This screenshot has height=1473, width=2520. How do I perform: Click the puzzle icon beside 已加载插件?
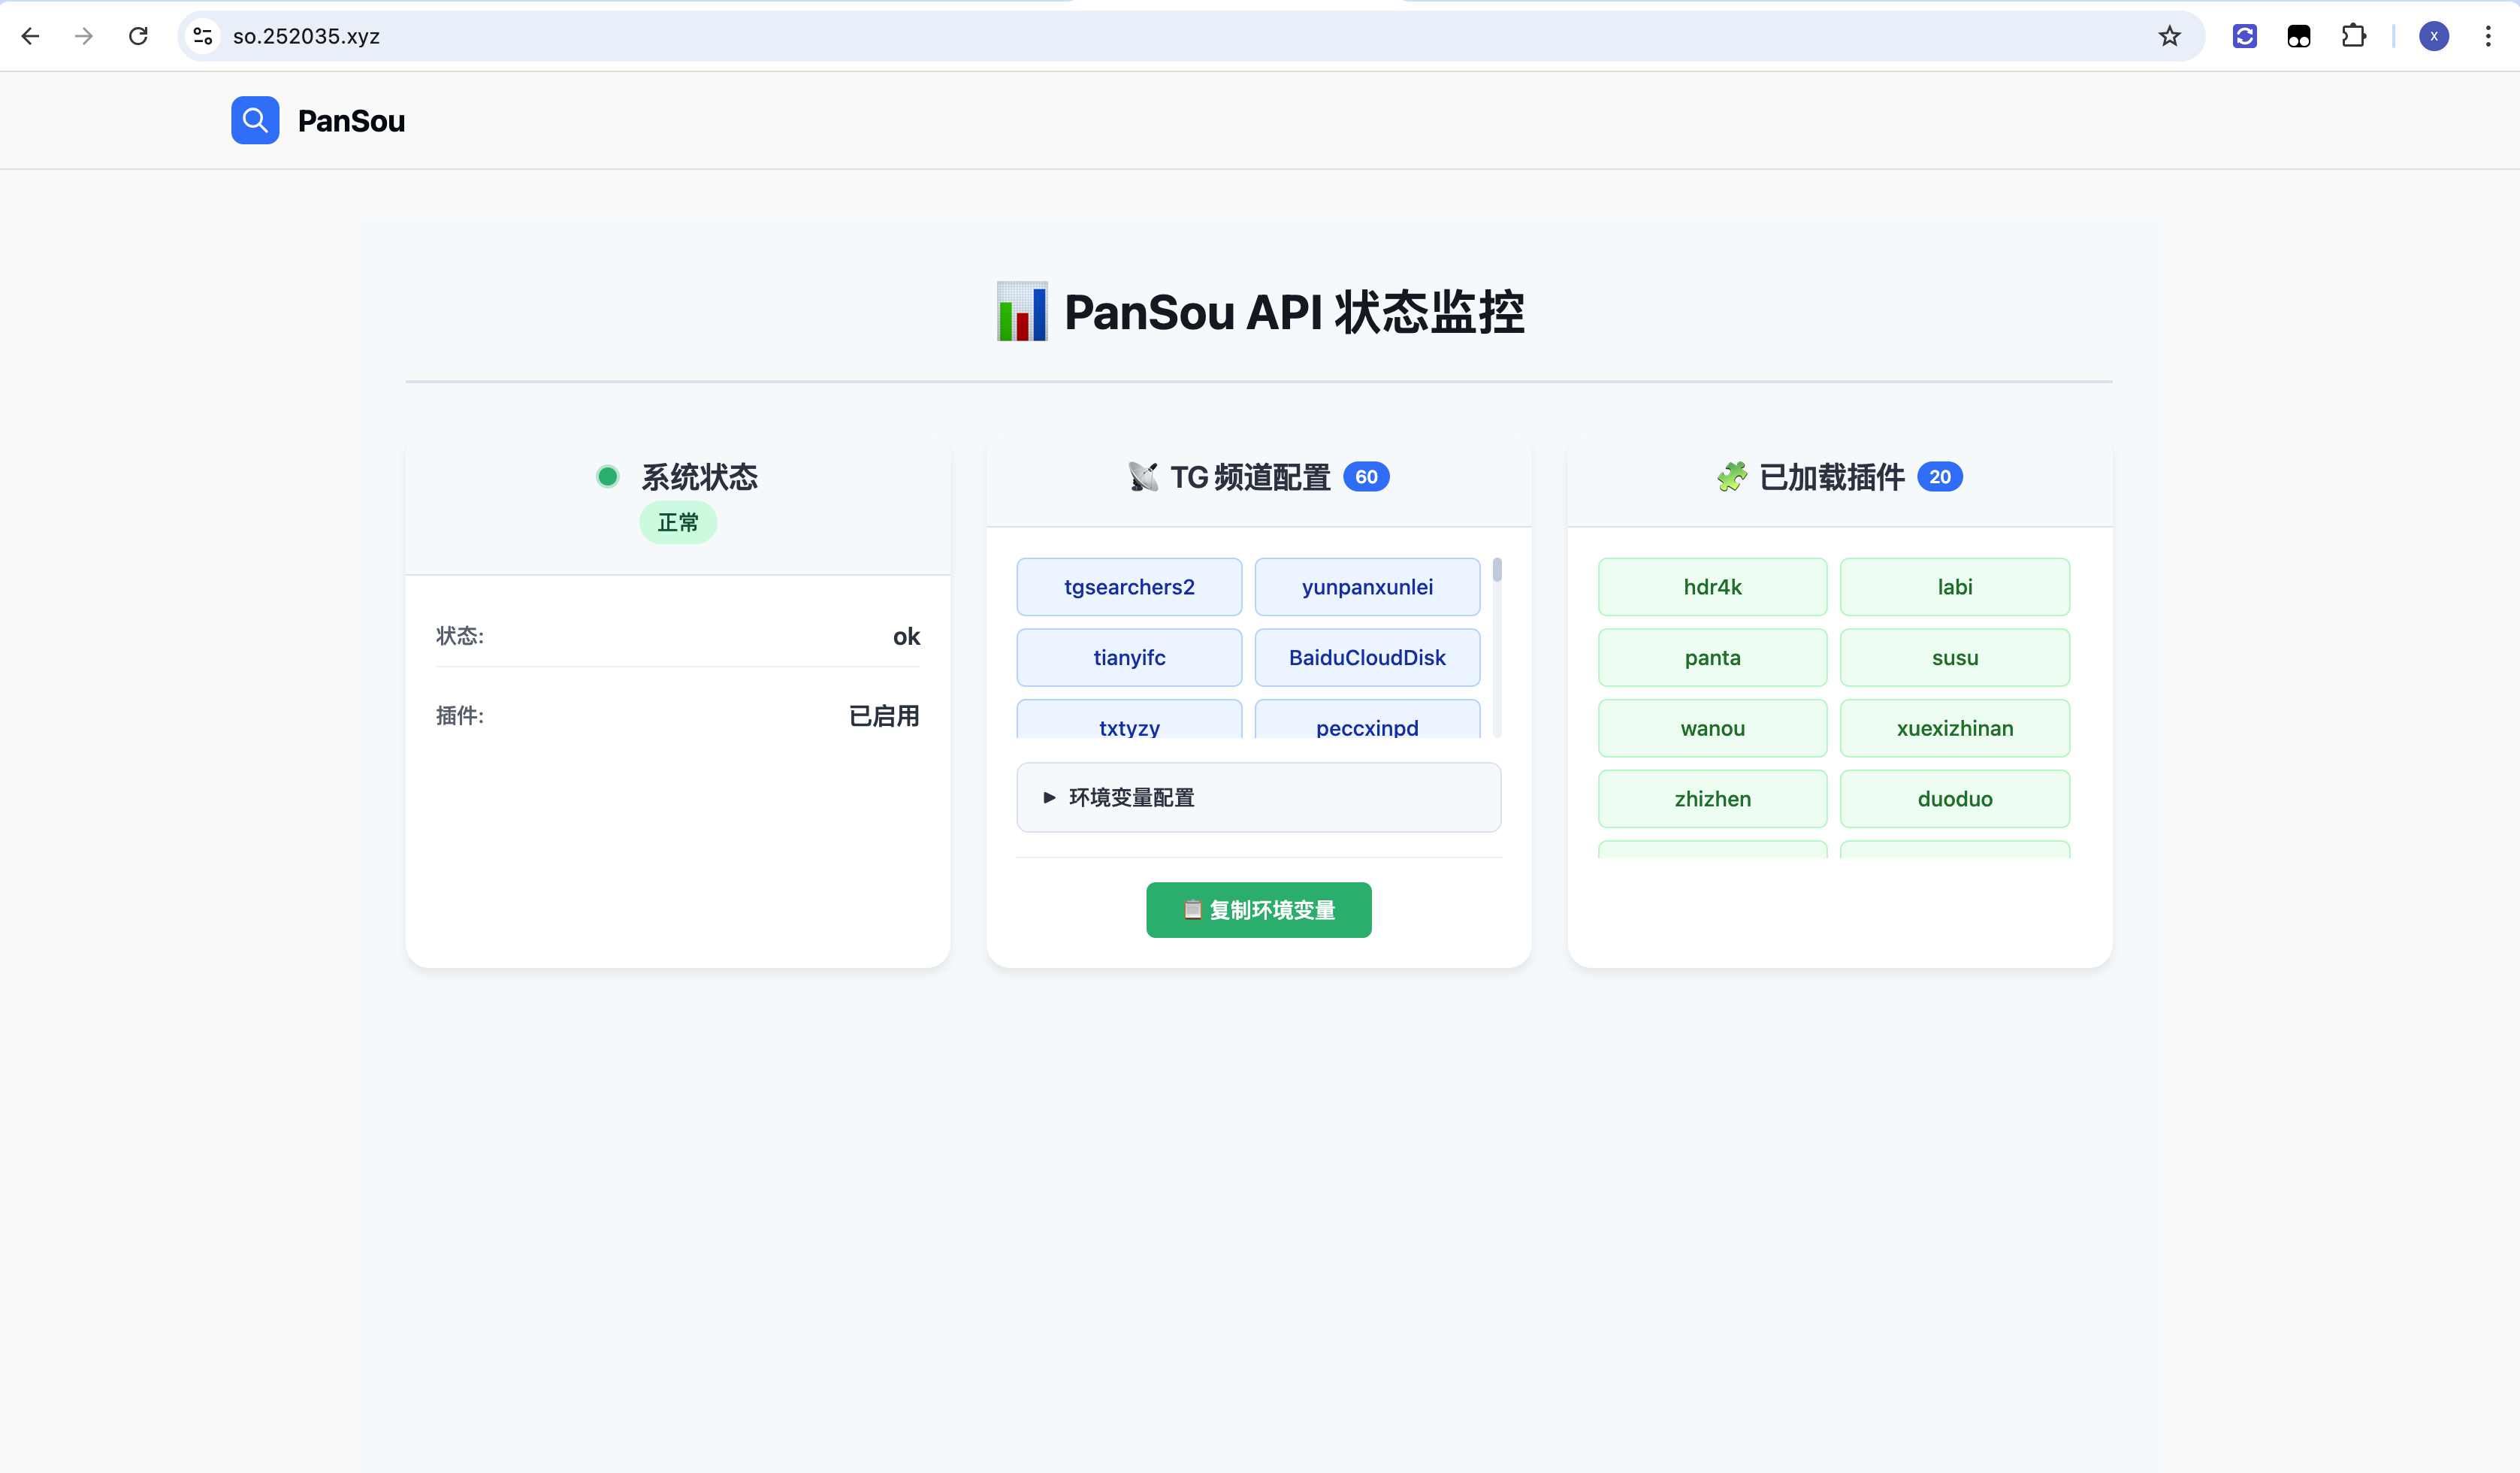click(1732, 476)
